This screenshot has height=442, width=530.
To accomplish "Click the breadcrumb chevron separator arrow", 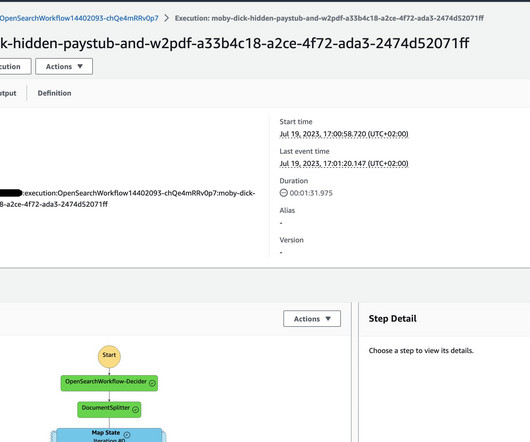I will point(166,18).
